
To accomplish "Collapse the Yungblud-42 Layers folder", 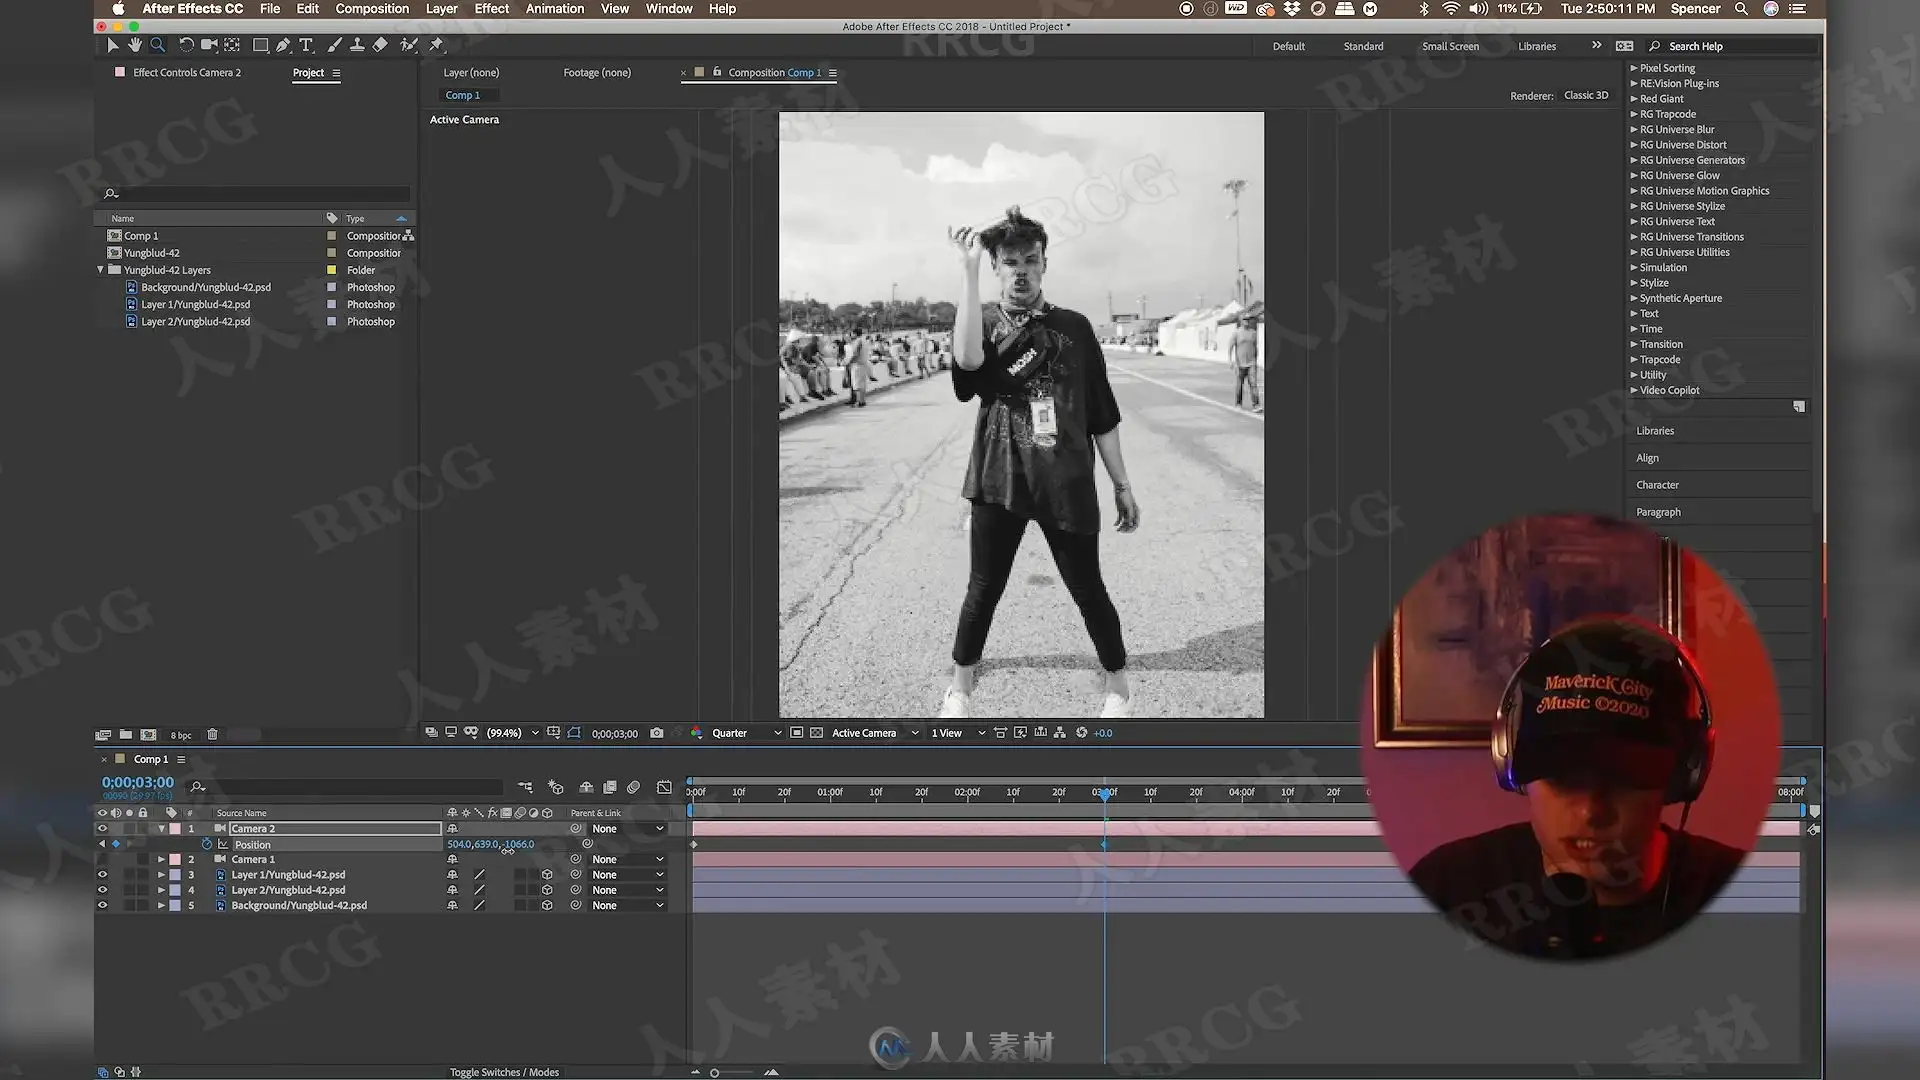I will pyautogui.click(x=100, y=270).
